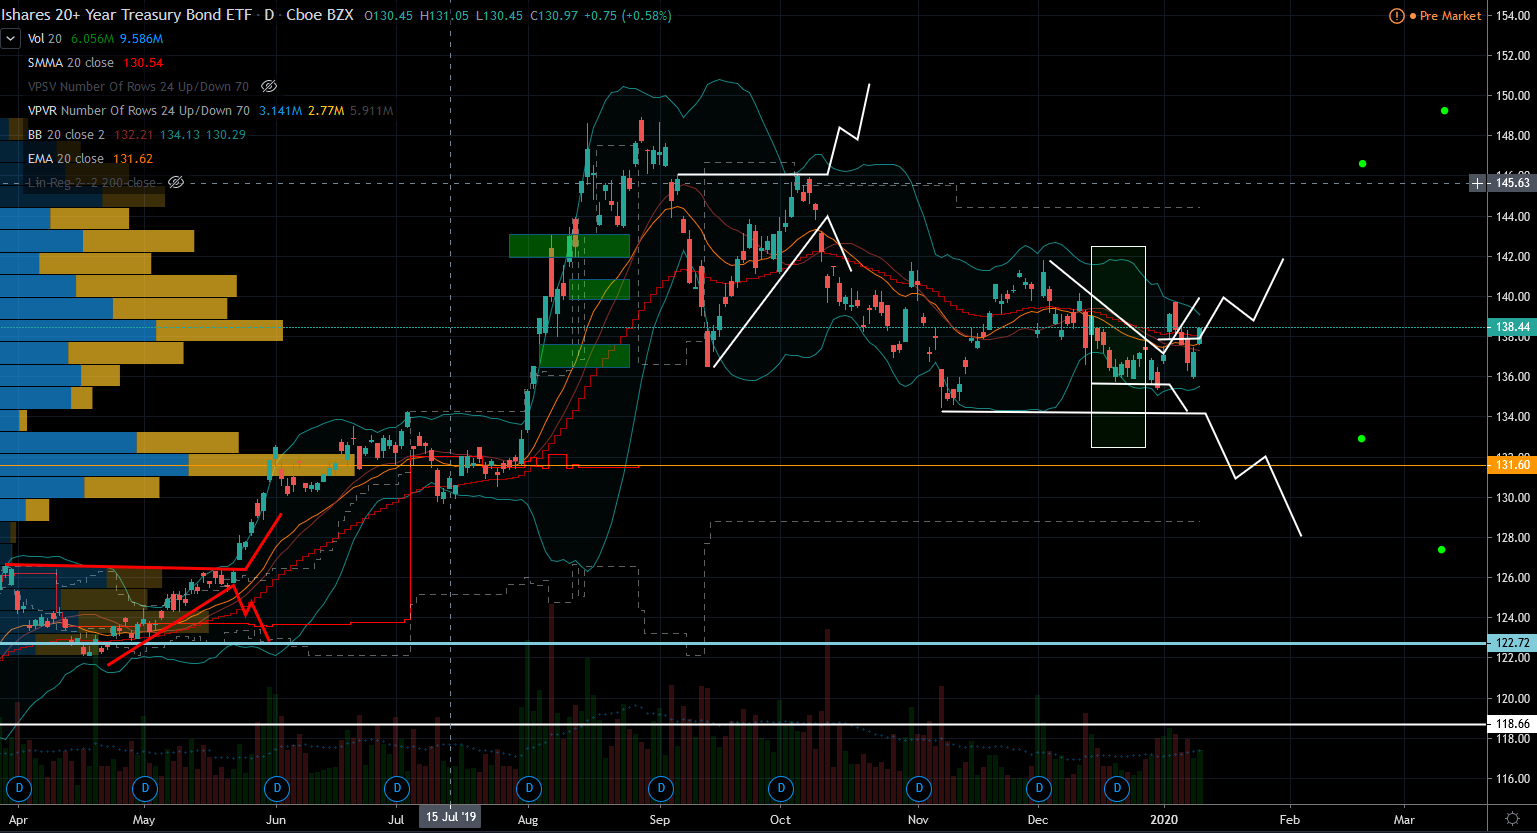Screen dimensions: 1537x833
Task: Click the Cboe BZX exchange label
Action: click(x=320, y=15)
